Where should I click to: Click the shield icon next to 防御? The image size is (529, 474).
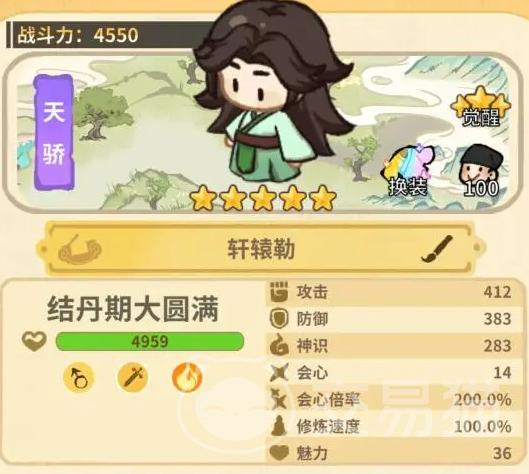[279, 318]
